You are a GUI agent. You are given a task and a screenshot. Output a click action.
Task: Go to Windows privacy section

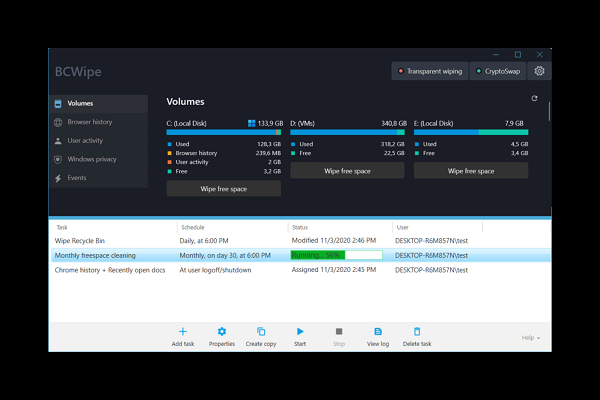(91, 159)
